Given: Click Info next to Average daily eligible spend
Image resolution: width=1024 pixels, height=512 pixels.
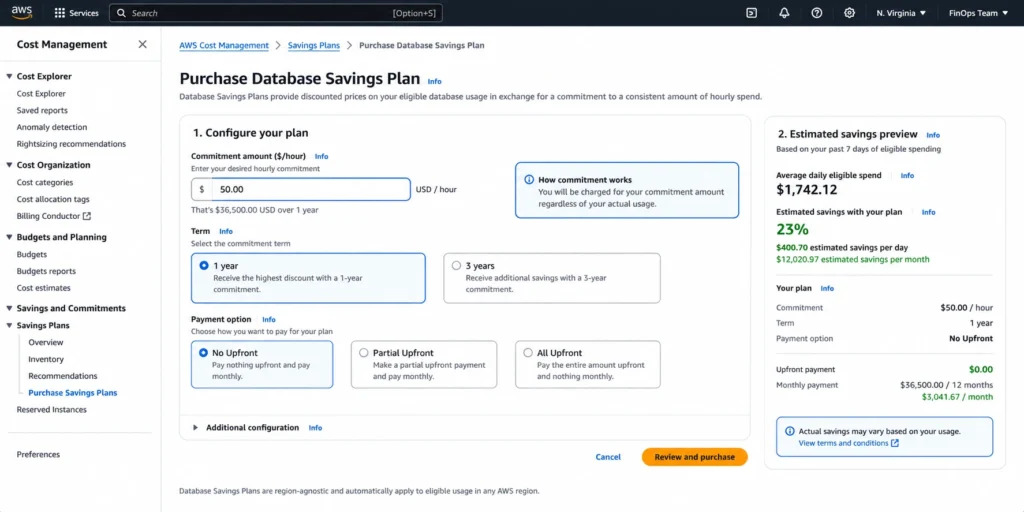Looking at the screenshot, I should 907,176.
